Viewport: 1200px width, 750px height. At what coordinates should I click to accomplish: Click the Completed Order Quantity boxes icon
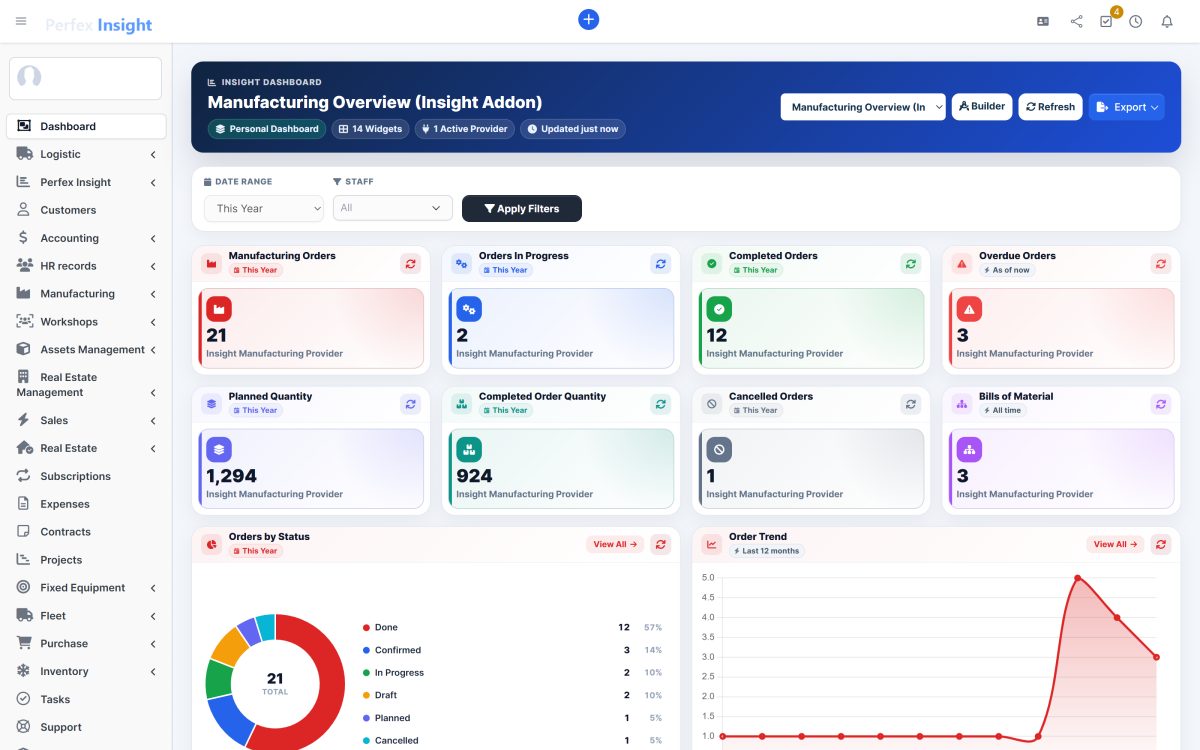pyautogui.click(x=469, y=449)
